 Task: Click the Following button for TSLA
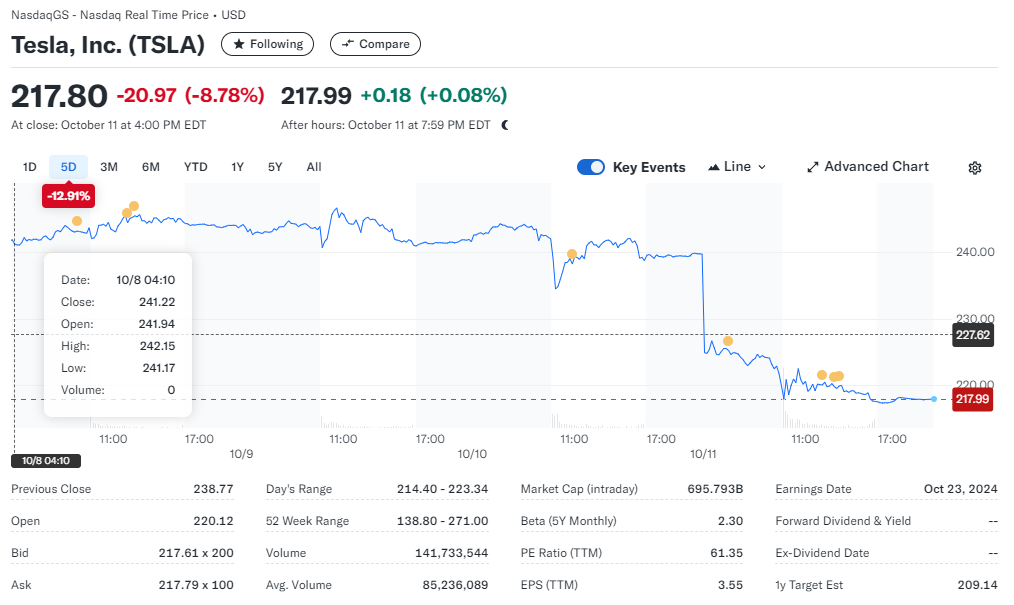(x=267, y=44)
